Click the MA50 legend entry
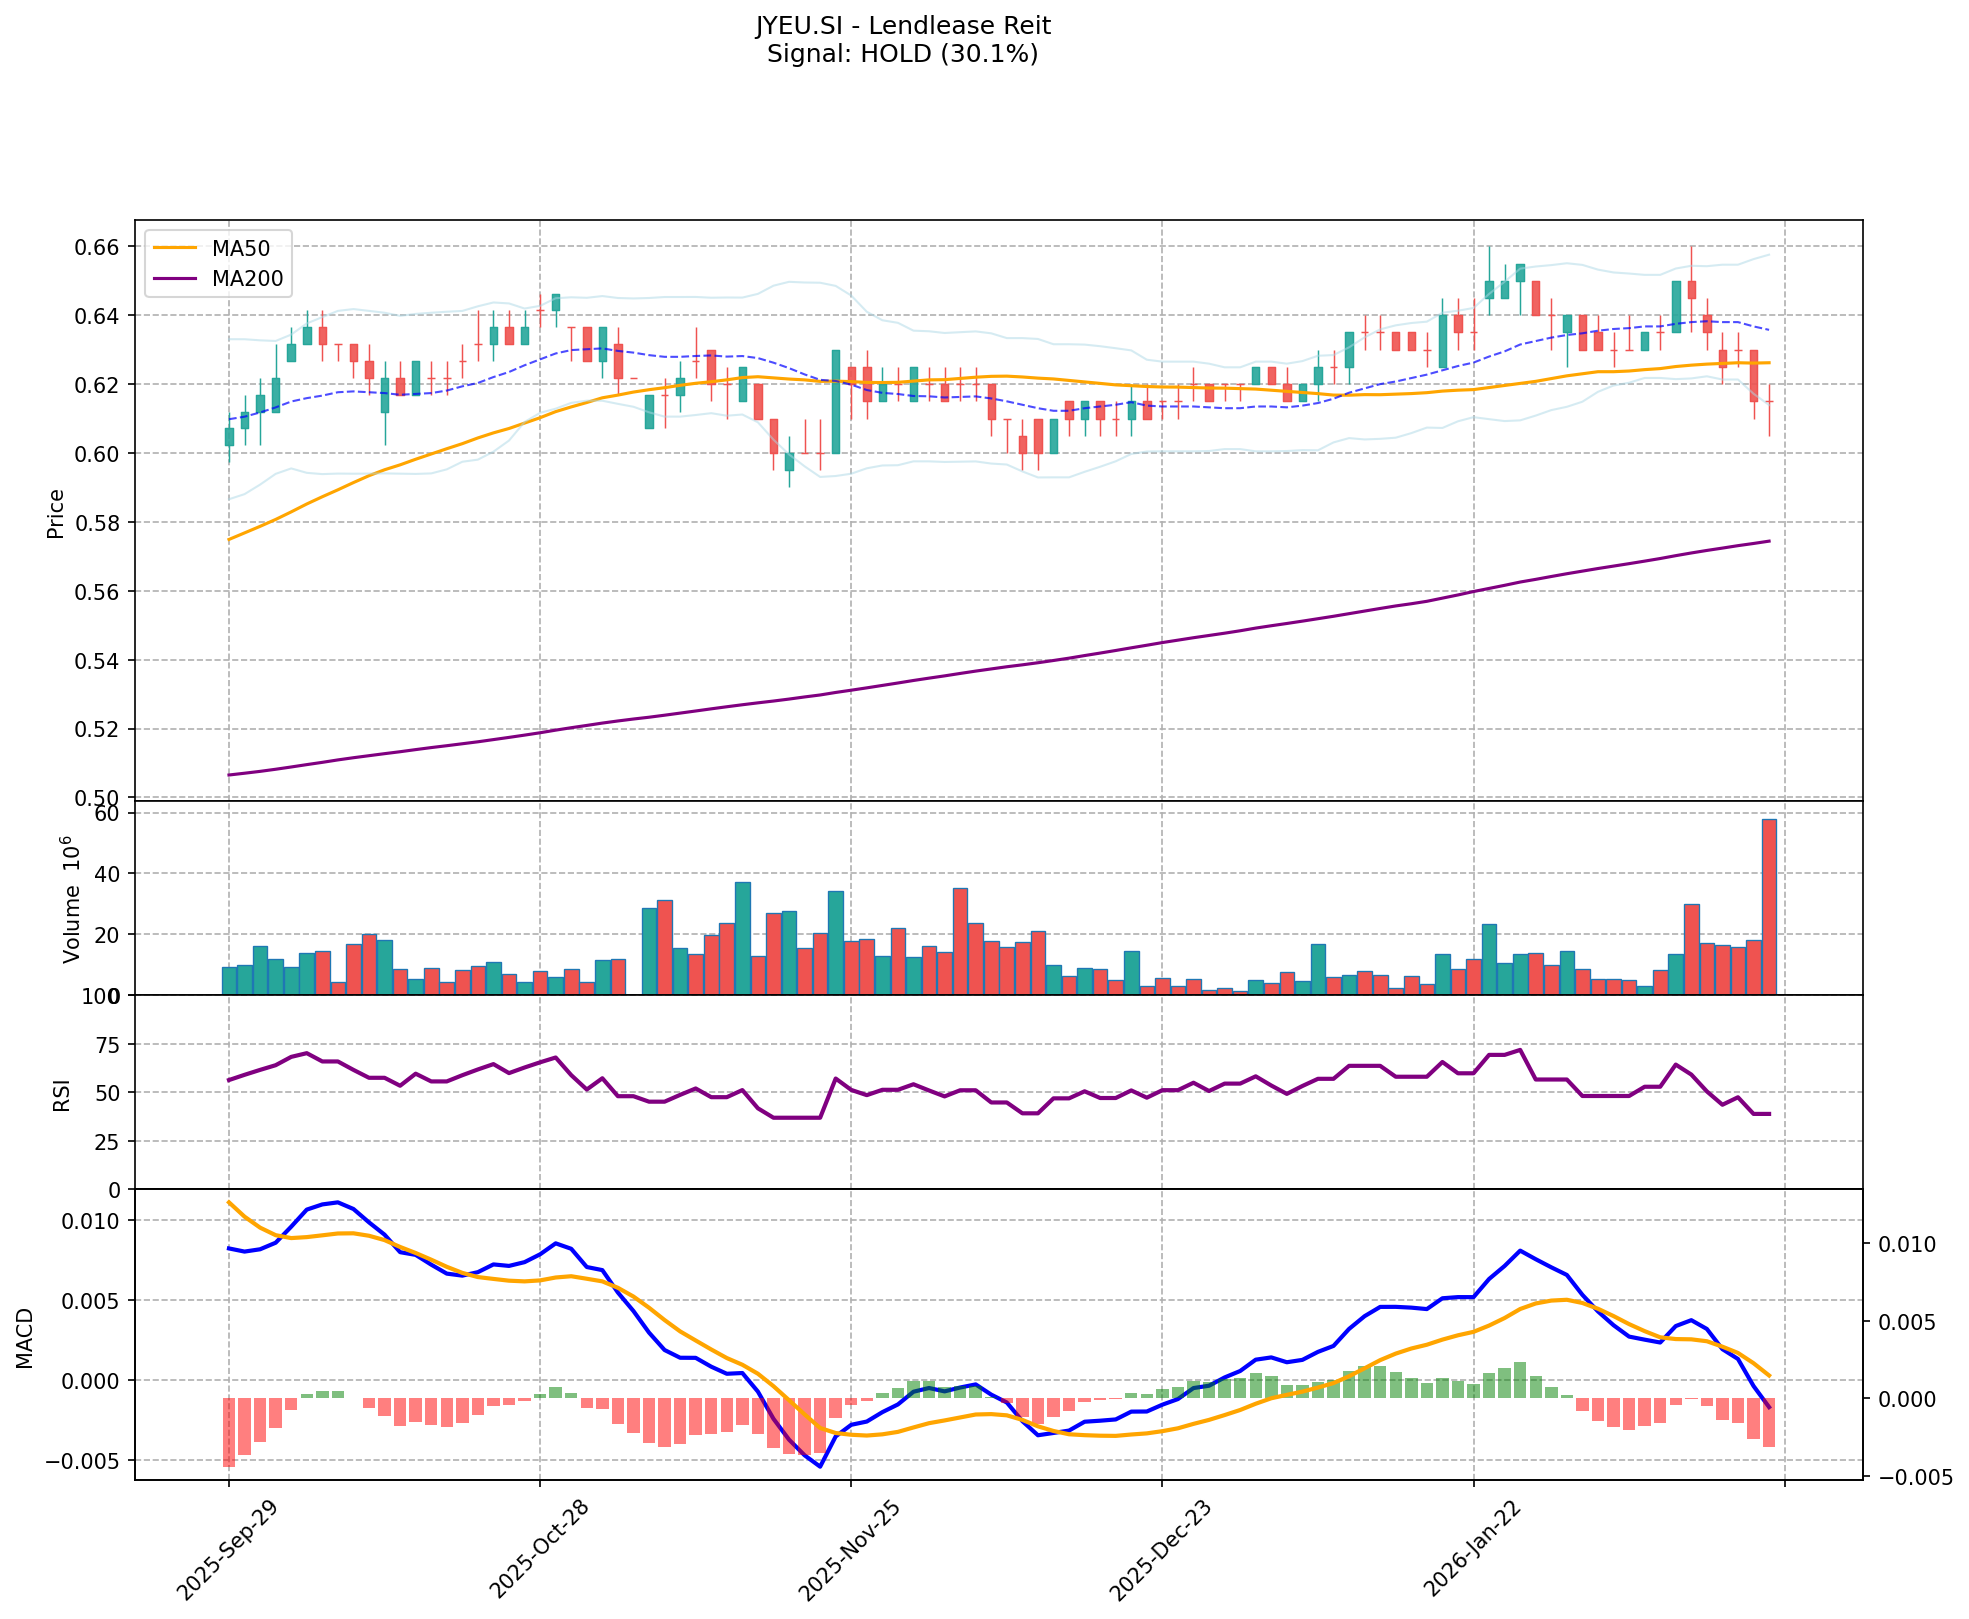This screenshot has width=1969, height=1619. click(x=240, y=249)
